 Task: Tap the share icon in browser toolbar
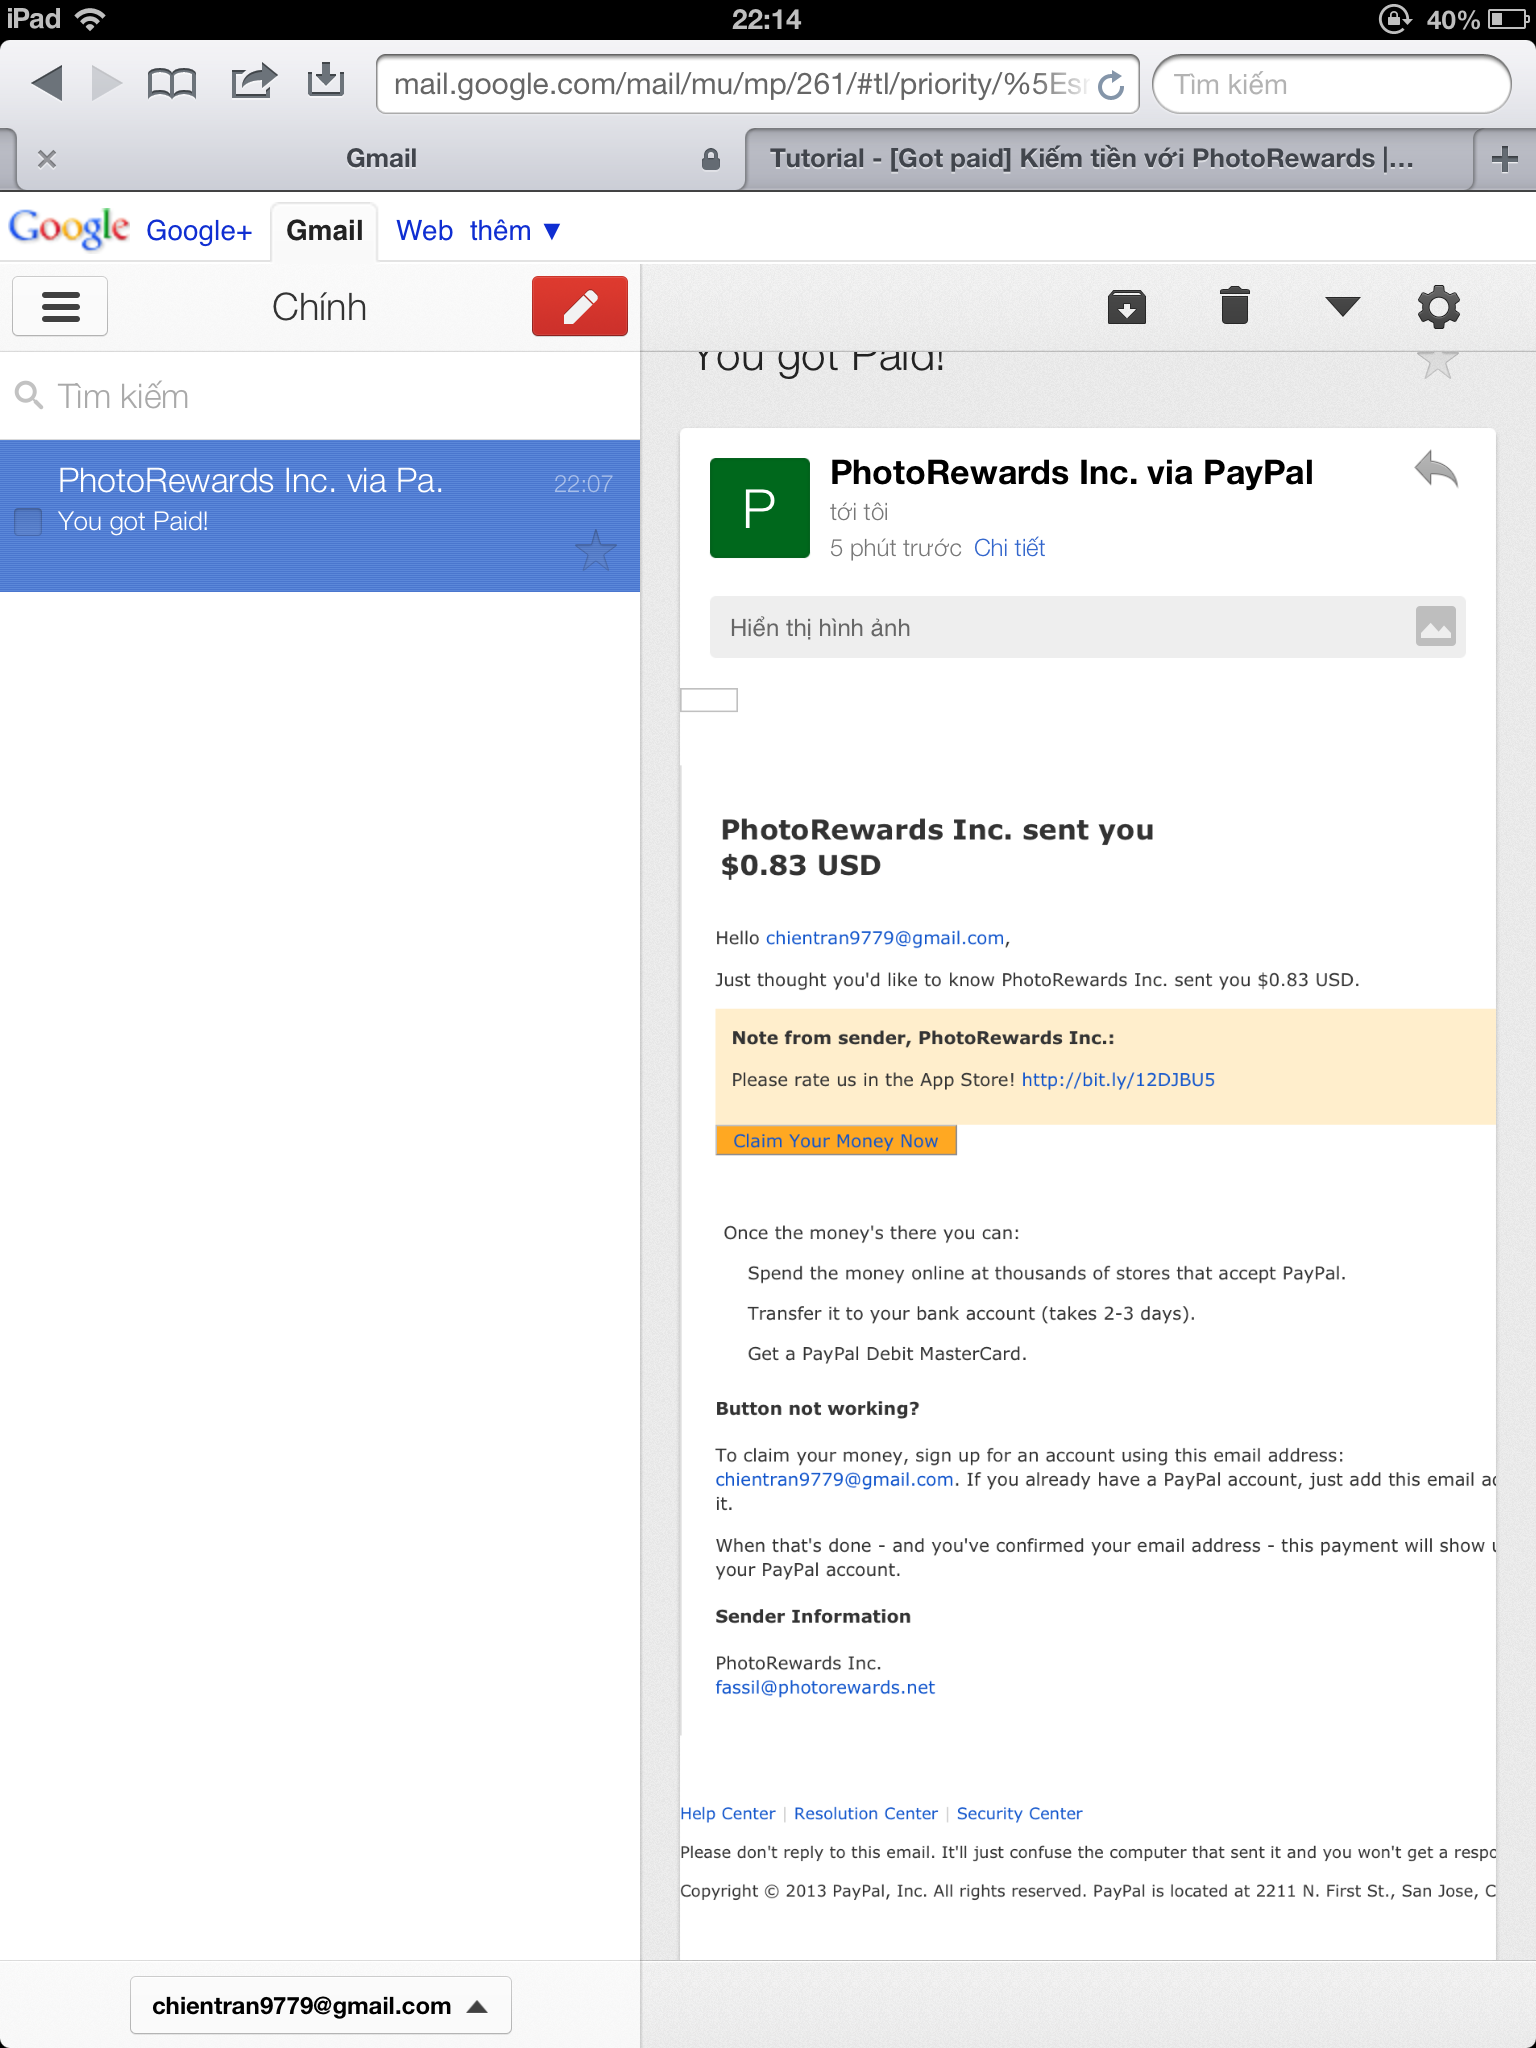point(253,81)
